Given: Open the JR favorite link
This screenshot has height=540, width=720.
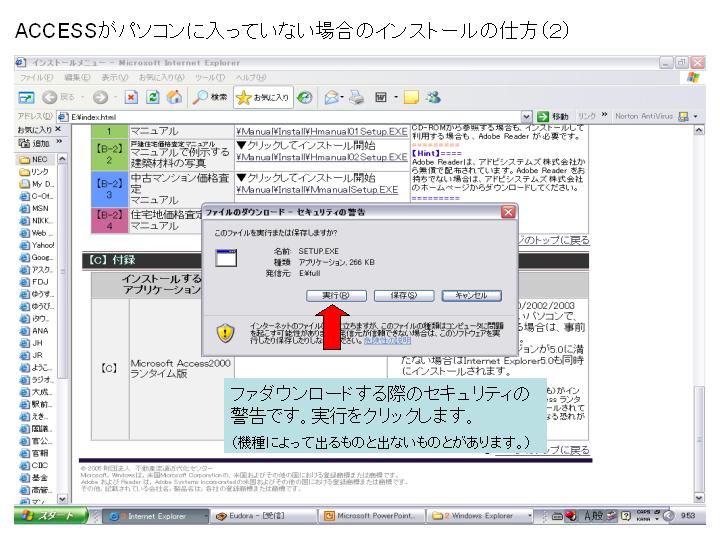Looking at the screenshot, I should pos(31,355).
